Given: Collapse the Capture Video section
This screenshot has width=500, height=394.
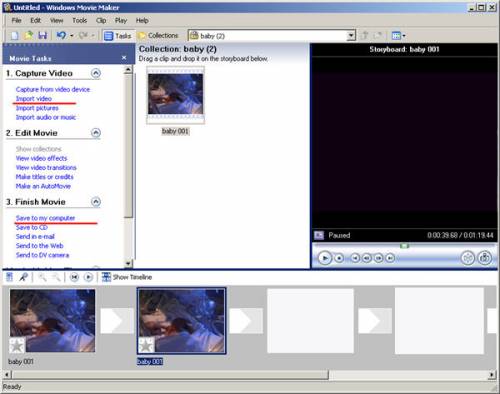Looking at the screenshot, I should tap(96, 73).
